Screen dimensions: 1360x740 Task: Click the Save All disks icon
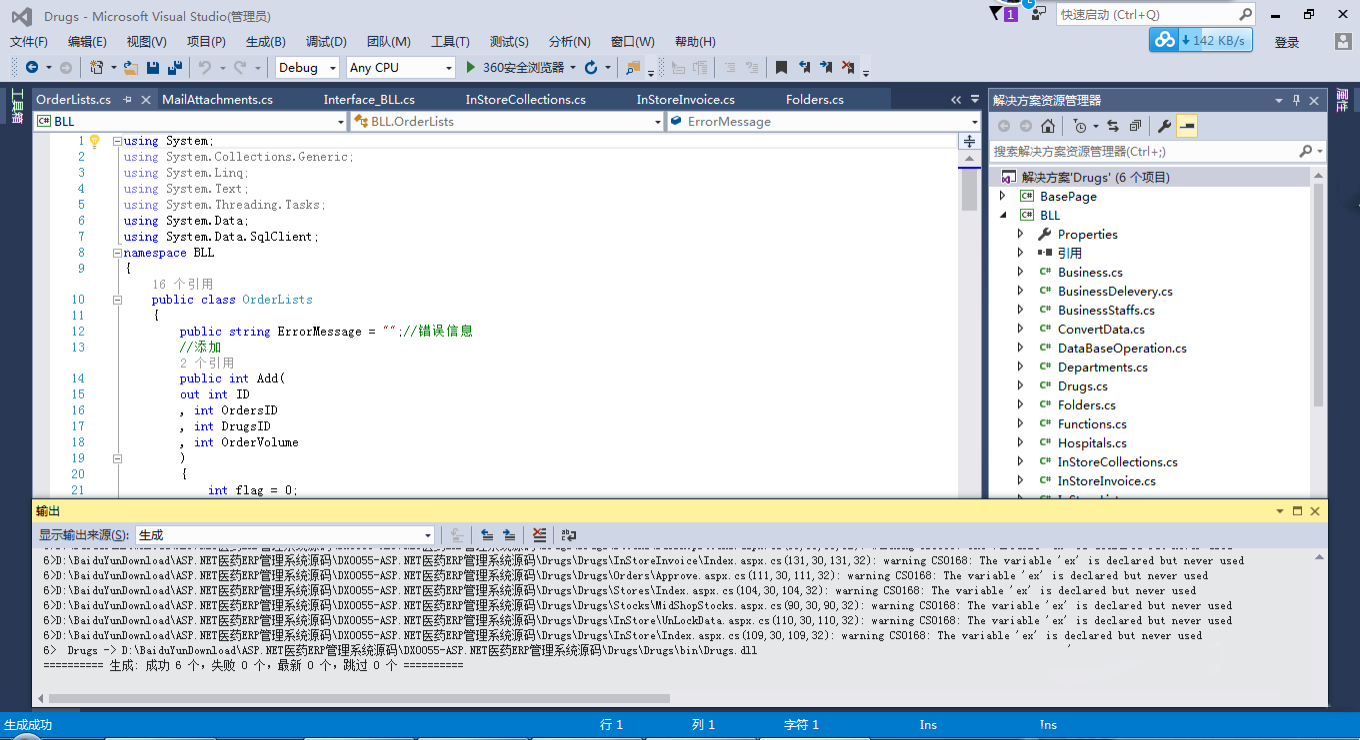(x=175, y=67)
